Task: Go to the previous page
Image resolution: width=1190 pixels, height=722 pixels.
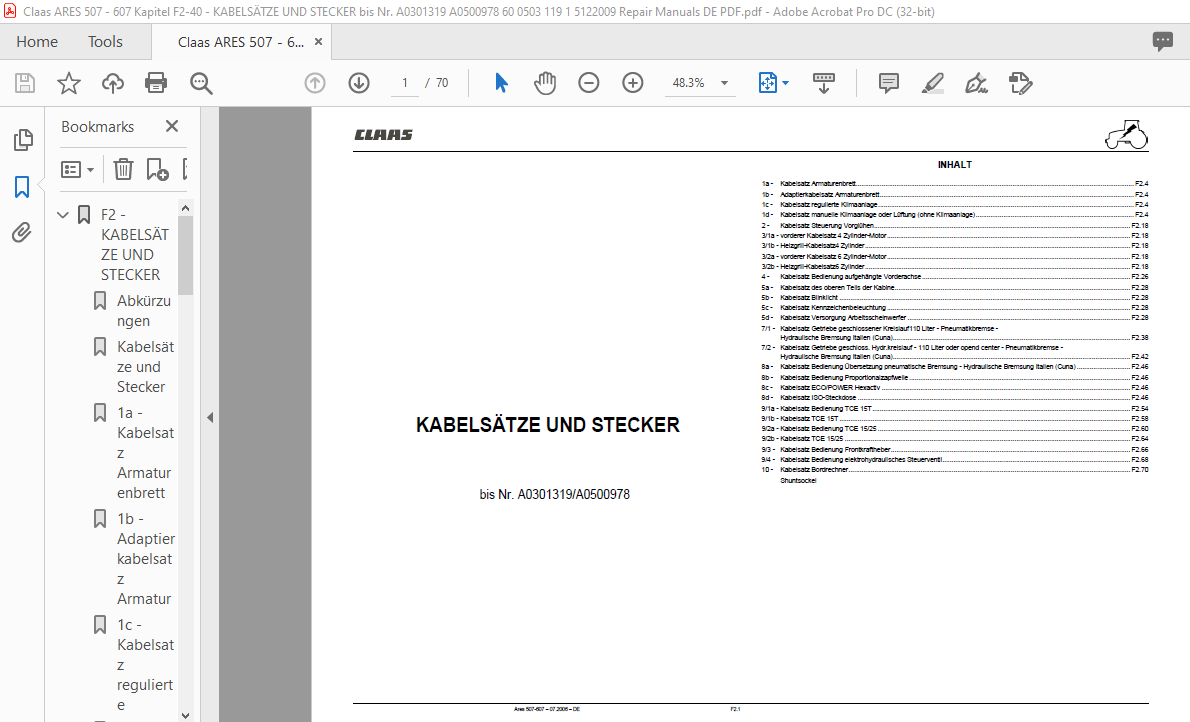Action: tap(315, 83)
